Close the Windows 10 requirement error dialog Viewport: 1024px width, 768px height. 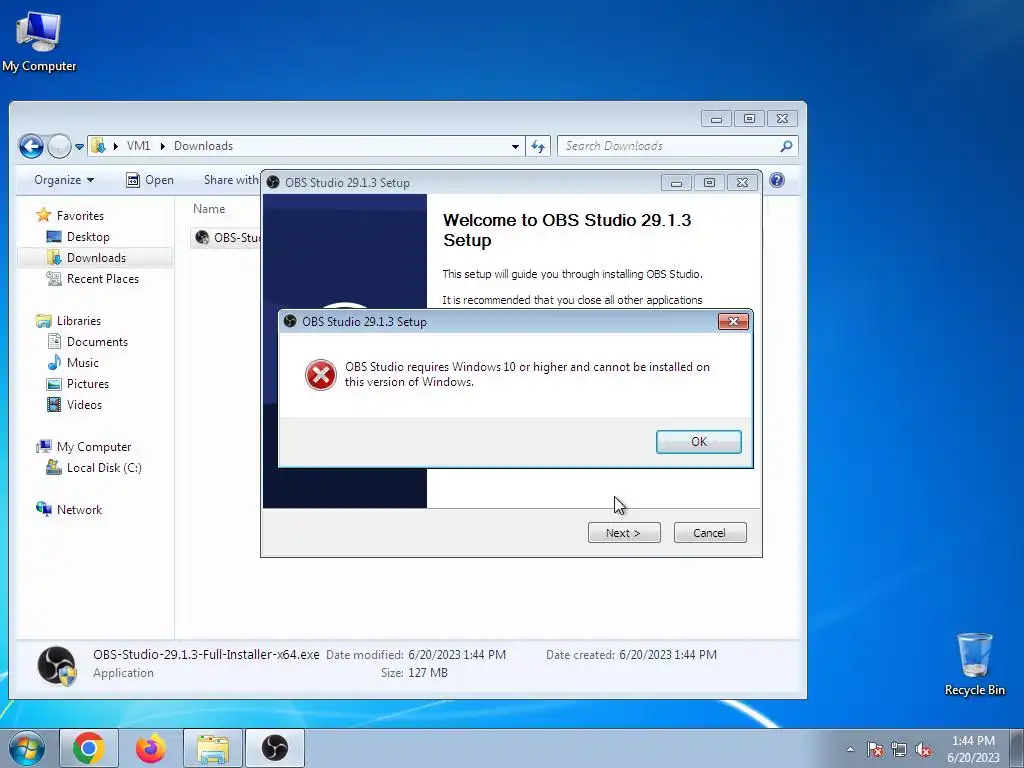click(x=733, y=321)
